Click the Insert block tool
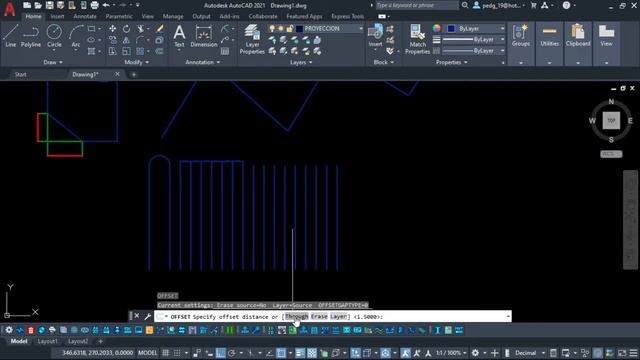This screenshot has height=360, width=640. point(375,36)
